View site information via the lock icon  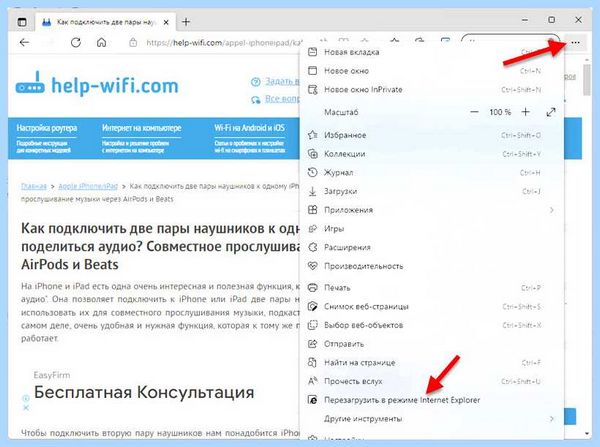pyautogui.click(x=133, y=42)
